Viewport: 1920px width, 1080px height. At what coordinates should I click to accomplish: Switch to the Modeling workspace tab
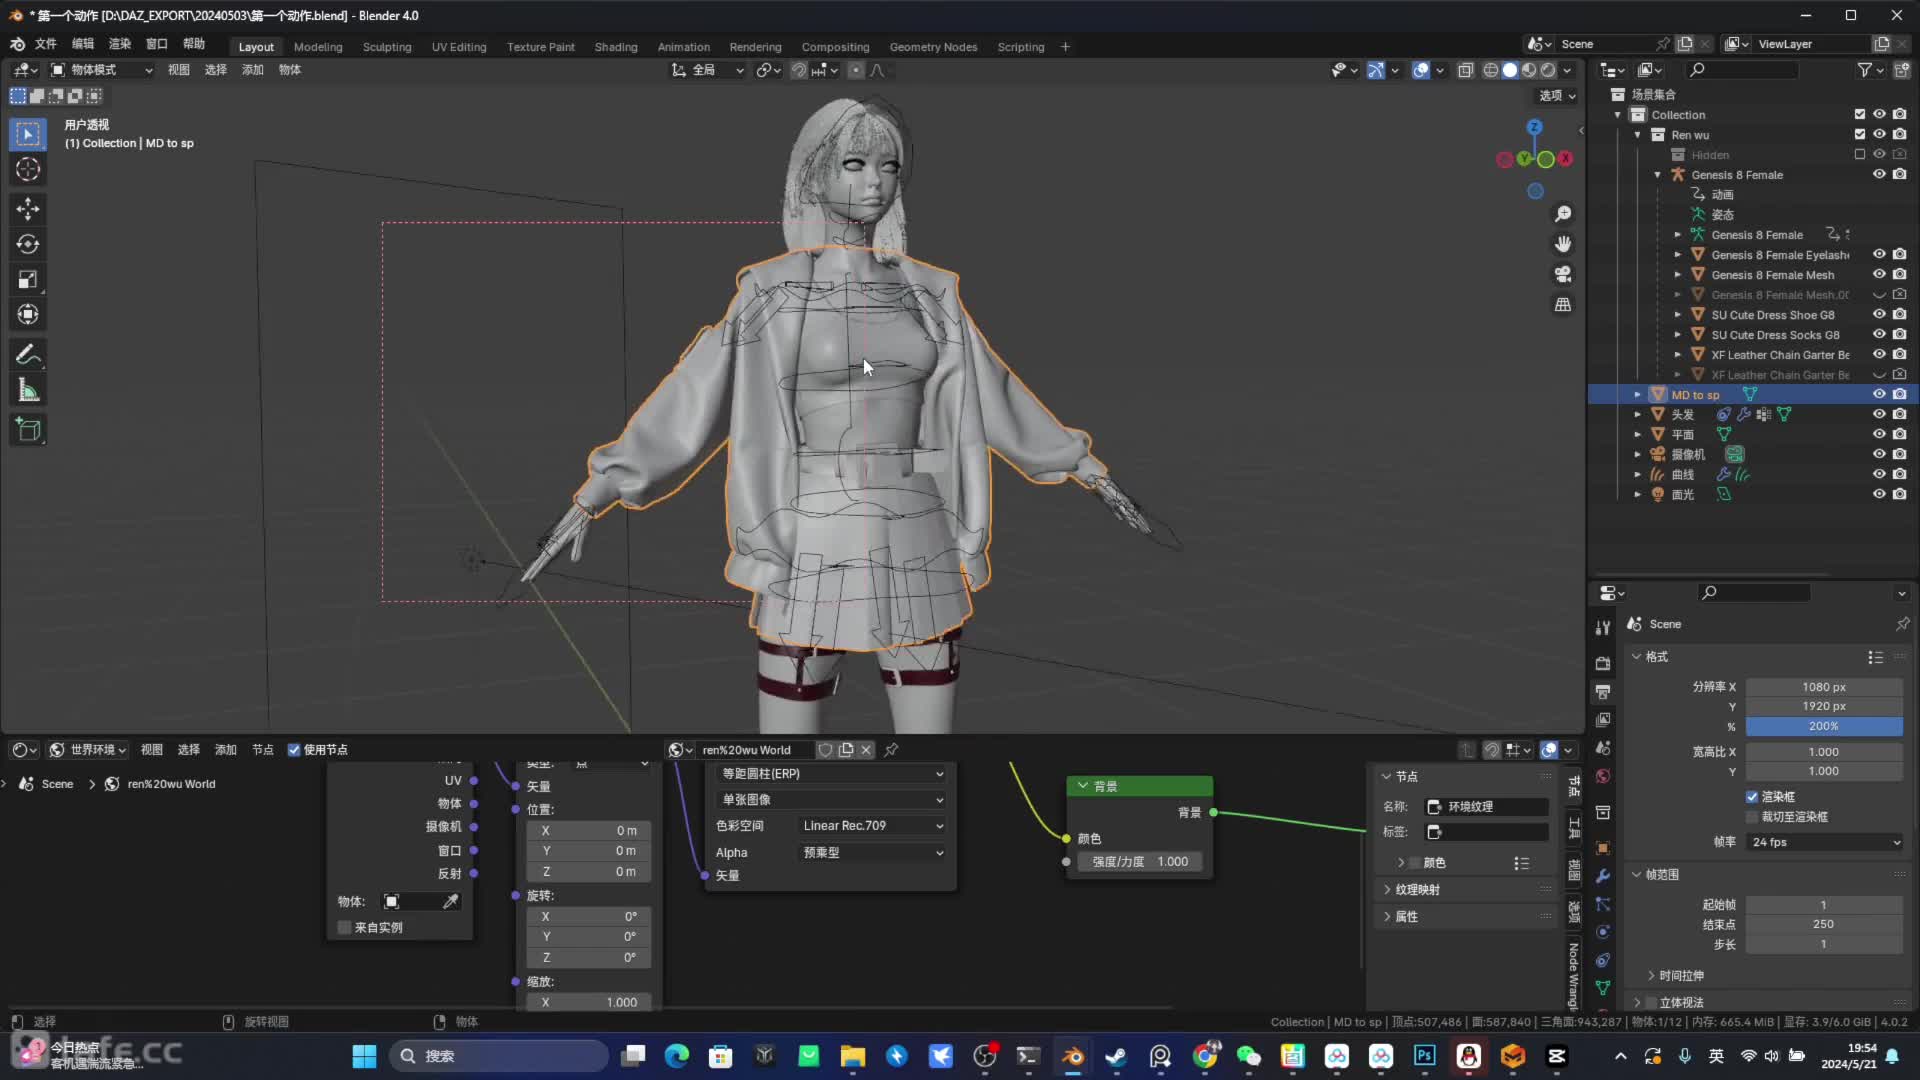318,47
